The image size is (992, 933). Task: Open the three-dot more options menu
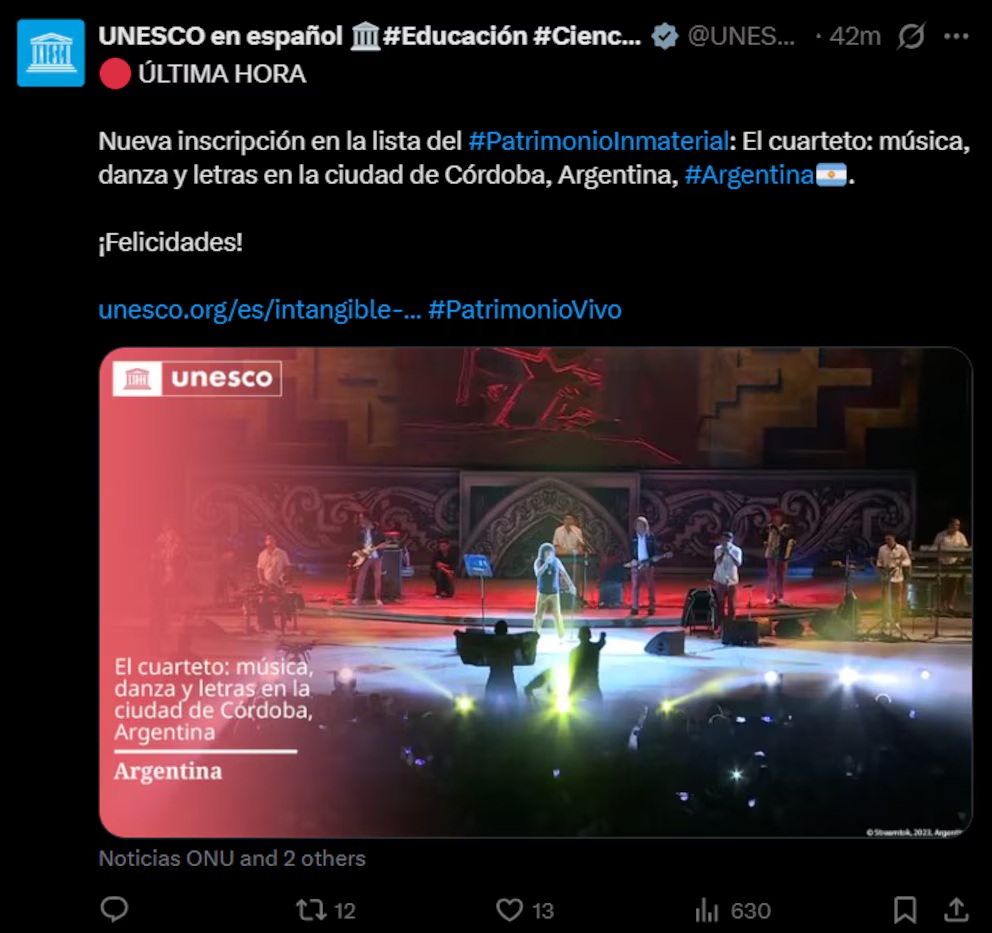coord(956,37)
